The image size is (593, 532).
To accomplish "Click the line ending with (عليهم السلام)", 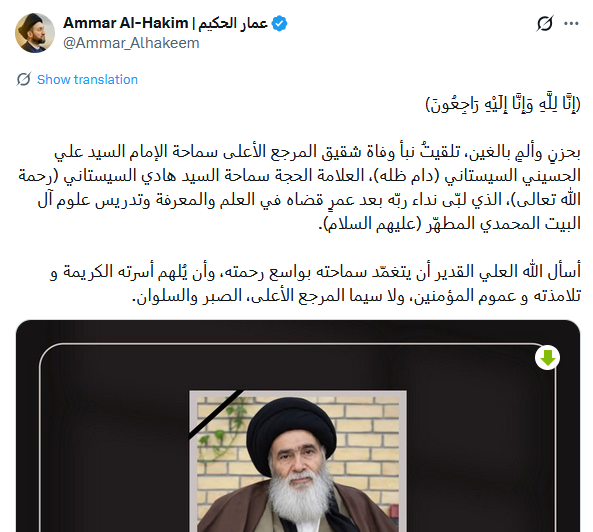I will 449,224.
